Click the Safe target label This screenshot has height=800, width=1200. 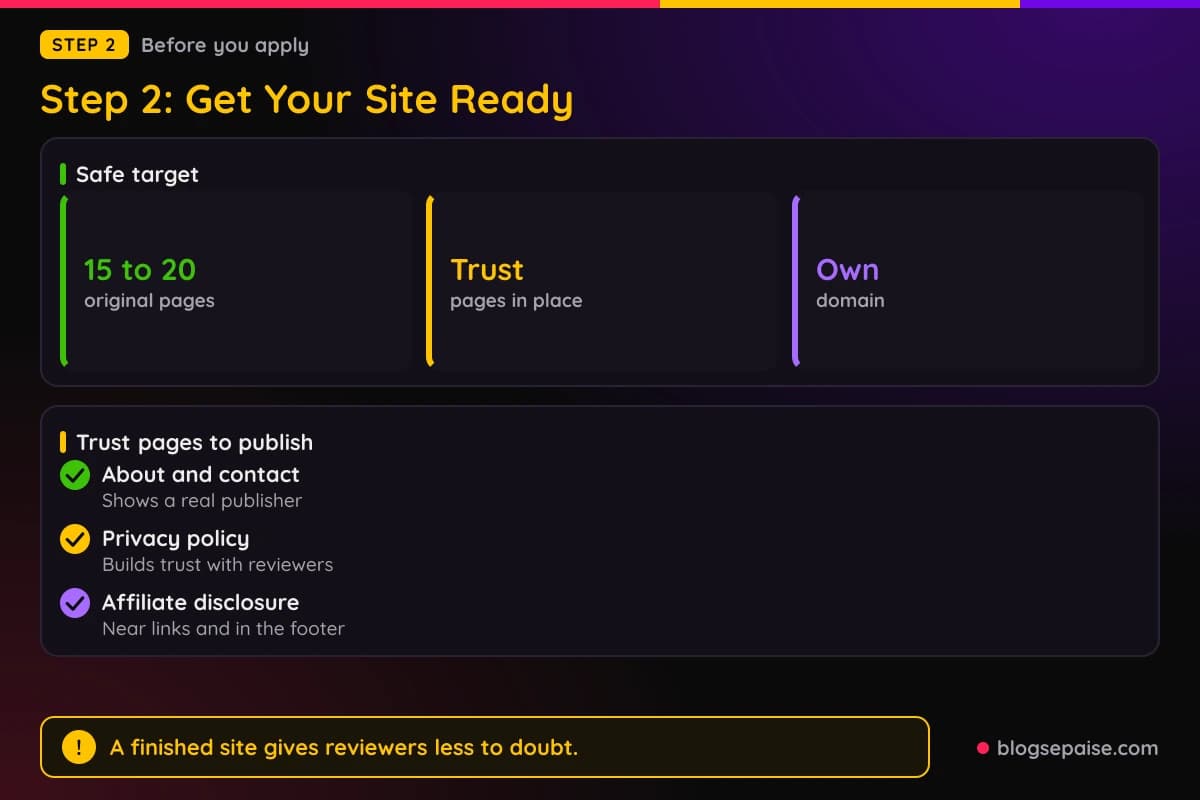click(137, 174)
